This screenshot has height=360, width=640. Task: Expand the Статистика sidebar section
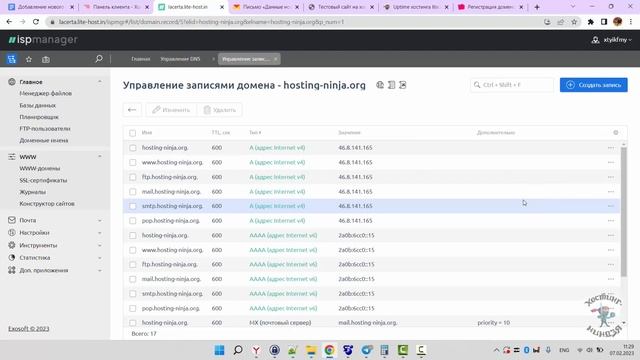100,258
